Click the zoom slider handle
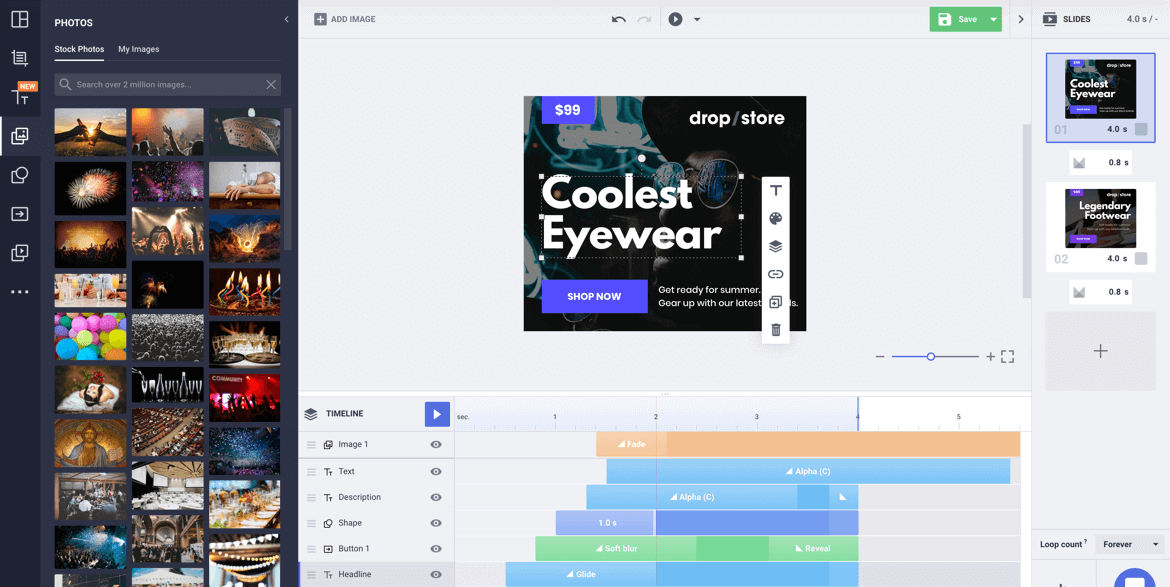The height and width of the screenshot is (587, 1170). tap(931, 356)
